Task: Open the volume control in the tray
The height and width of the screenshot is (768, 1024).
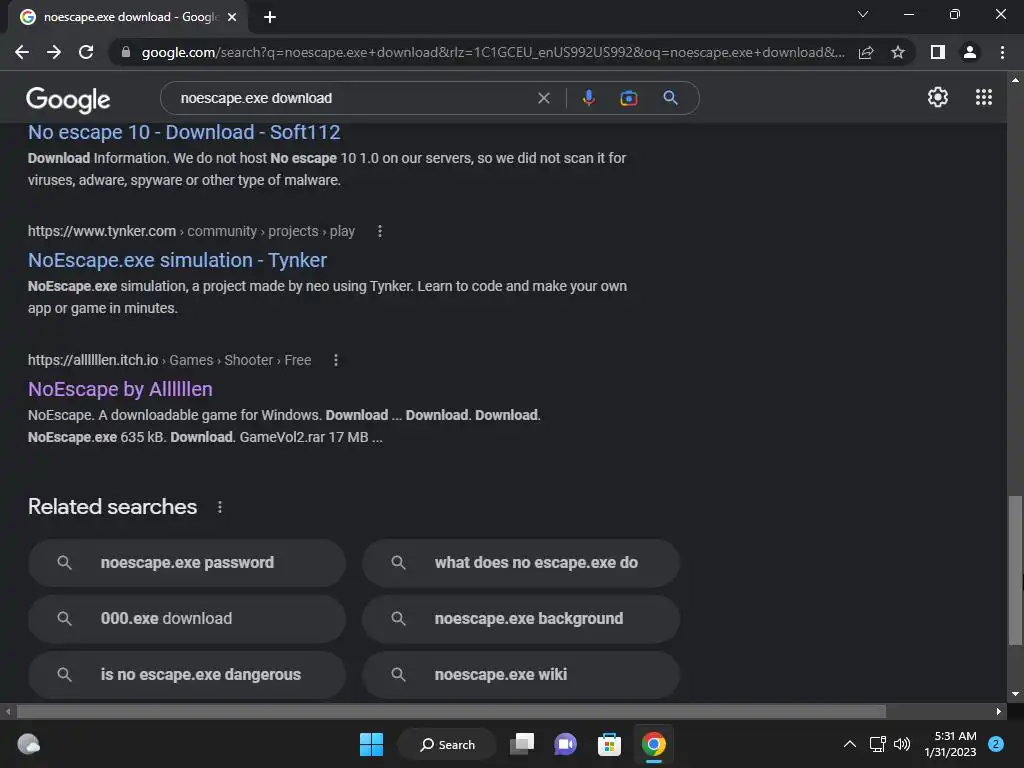Action: coord(902,744)
